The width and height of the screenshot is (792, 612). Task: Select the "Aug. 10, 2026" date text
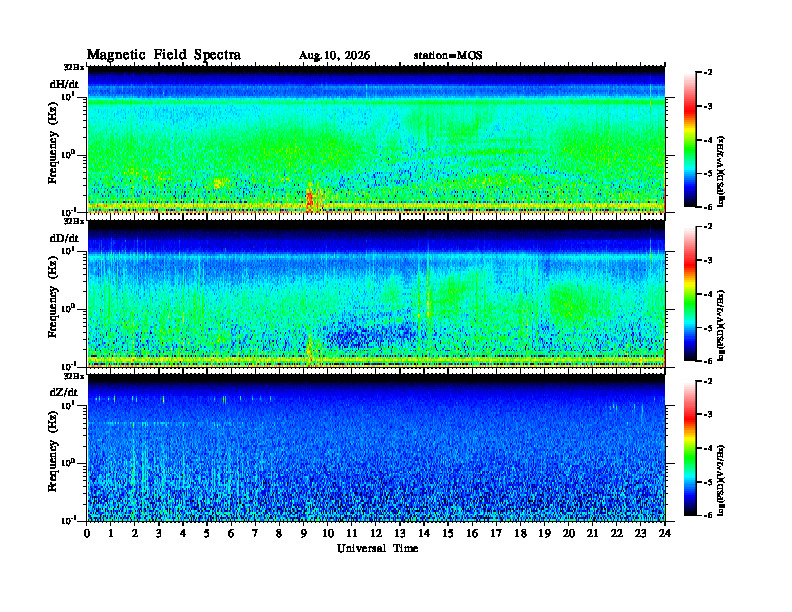334,56
